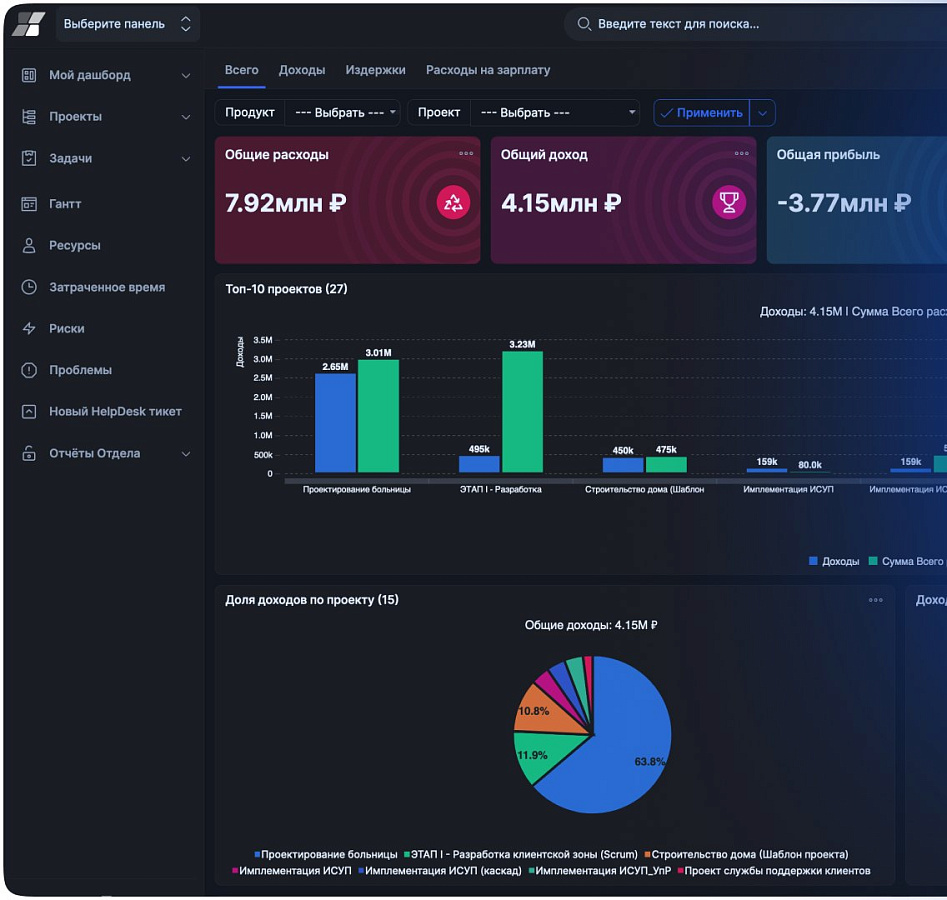Click the 2.65M blue bar
Image resolution: width=947 pixels, height=900 pixels.
tap(335, 423)
